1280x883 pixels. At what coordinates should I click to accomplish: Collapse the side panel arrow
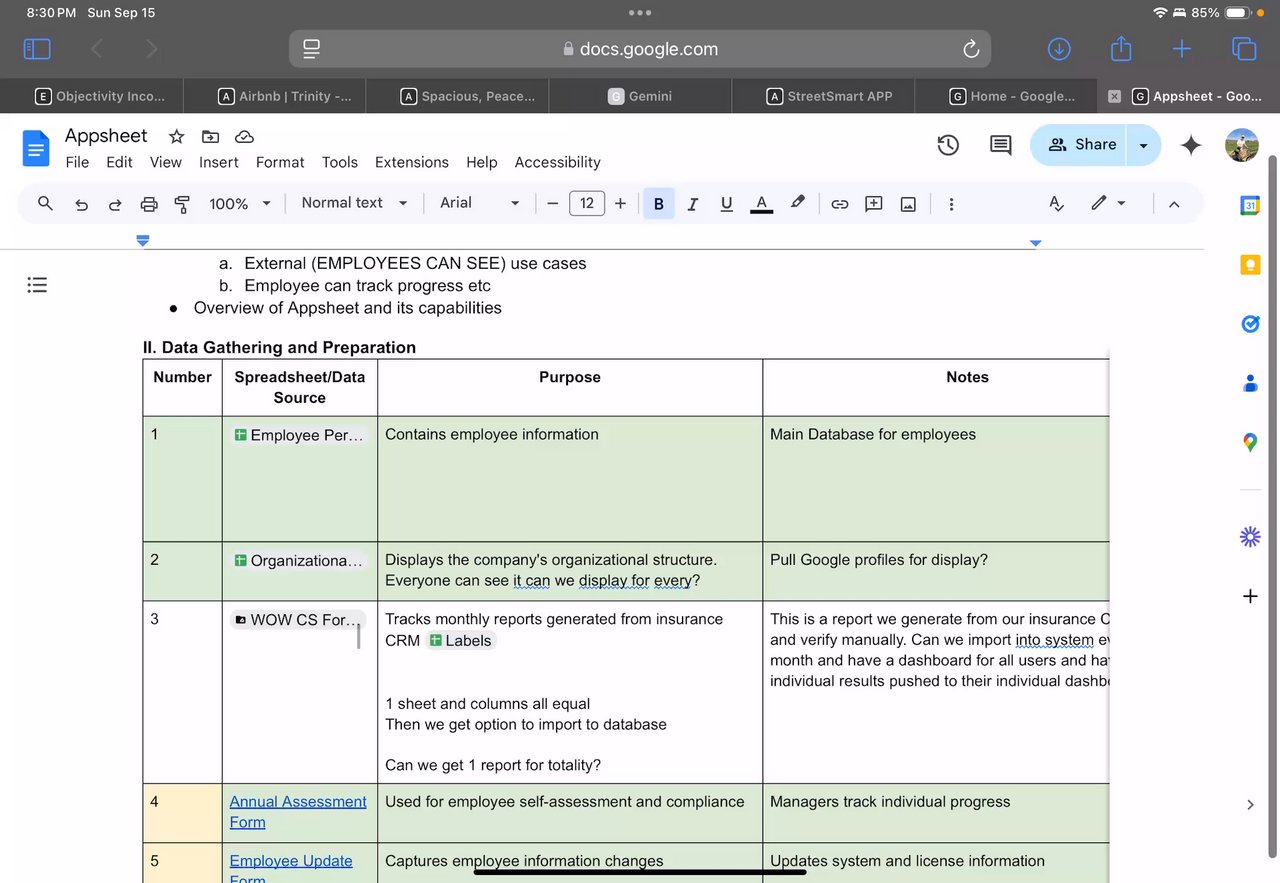click(x=1250, y=804)
